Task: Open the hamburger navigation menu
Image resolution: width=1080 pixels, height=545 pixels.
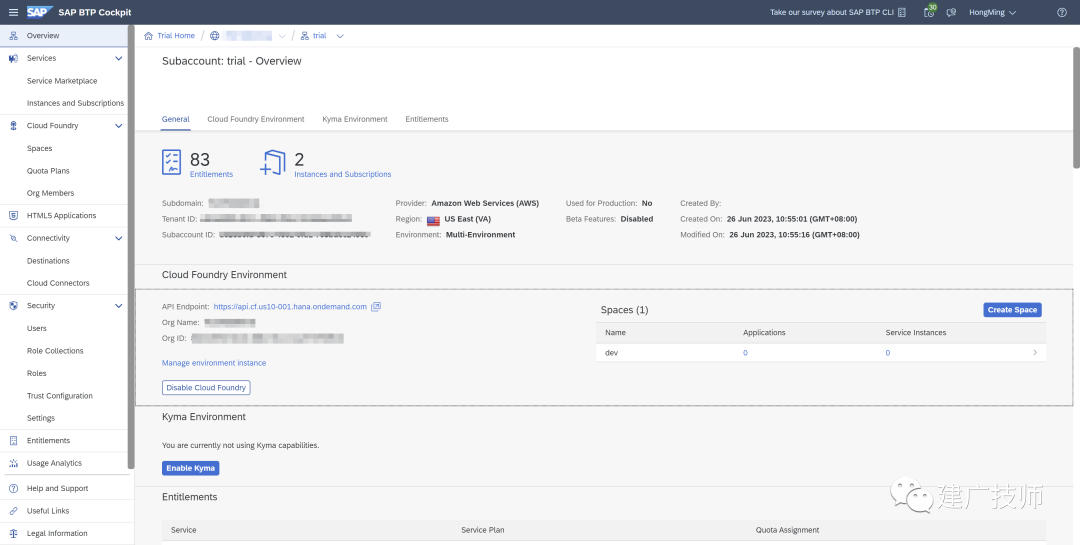Action: pos(13,12)
